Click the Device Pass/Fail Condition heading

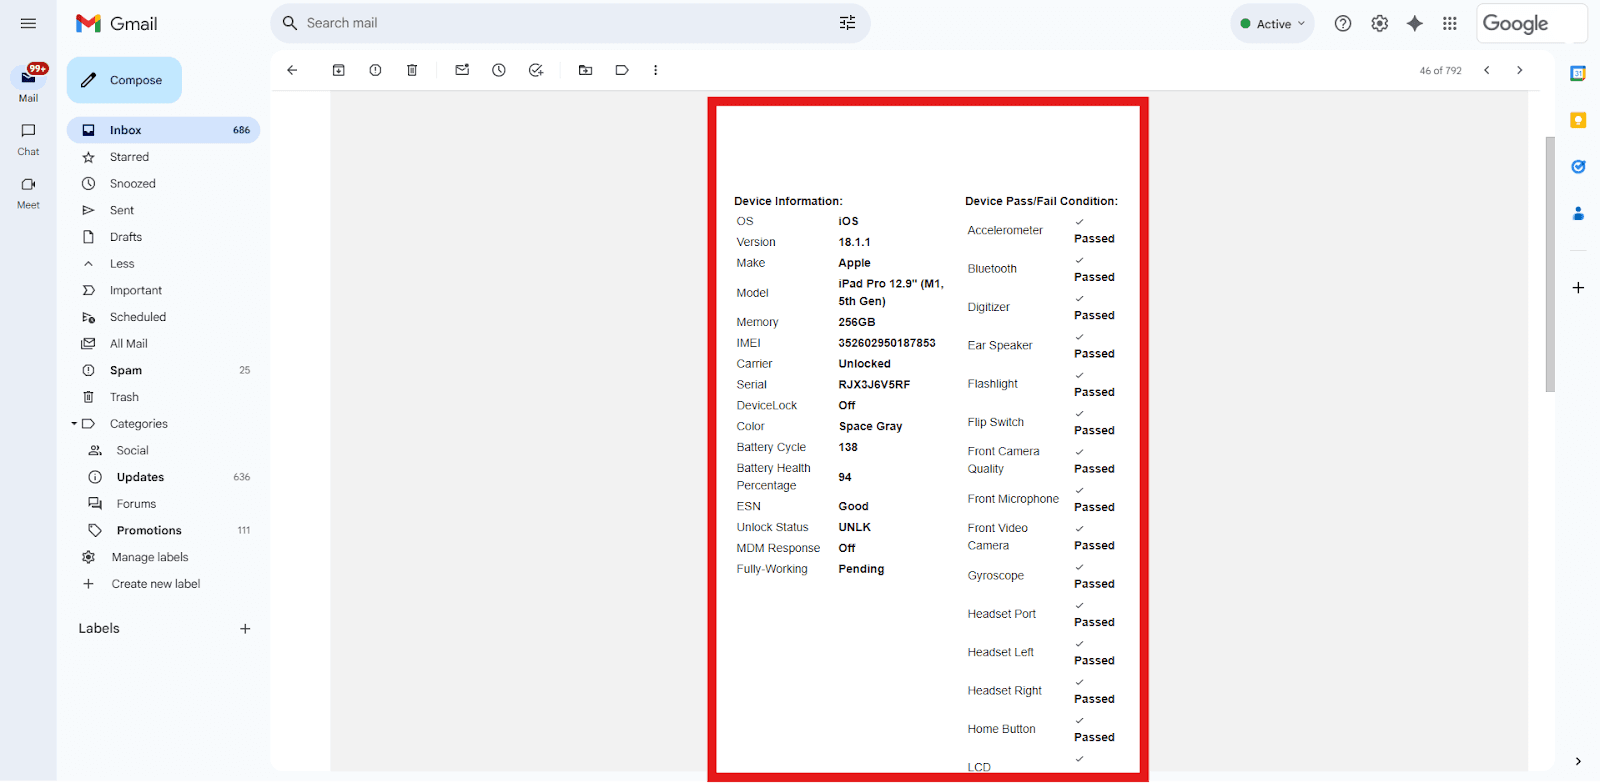point(1041,201)
